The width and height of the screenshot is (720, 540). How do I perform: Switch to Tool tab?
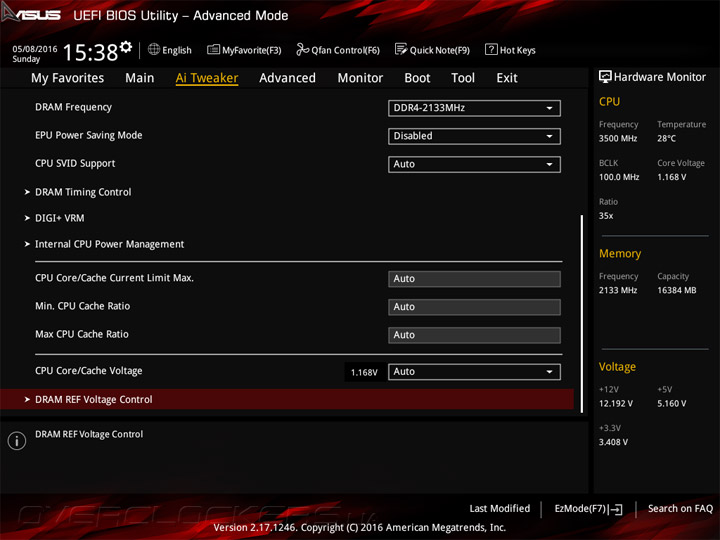click(x=463, y=78)
